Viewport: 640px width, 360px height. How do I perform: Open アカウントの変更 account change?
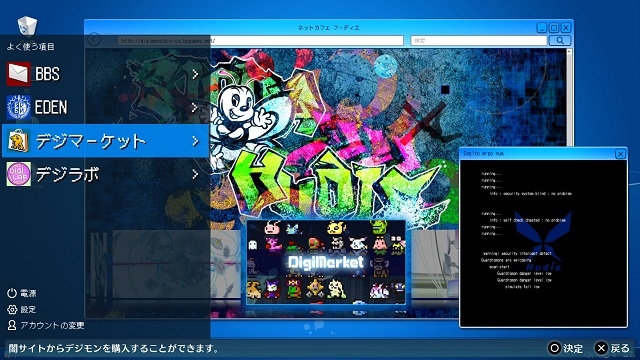pyautogui.click(x=46, y=325)
